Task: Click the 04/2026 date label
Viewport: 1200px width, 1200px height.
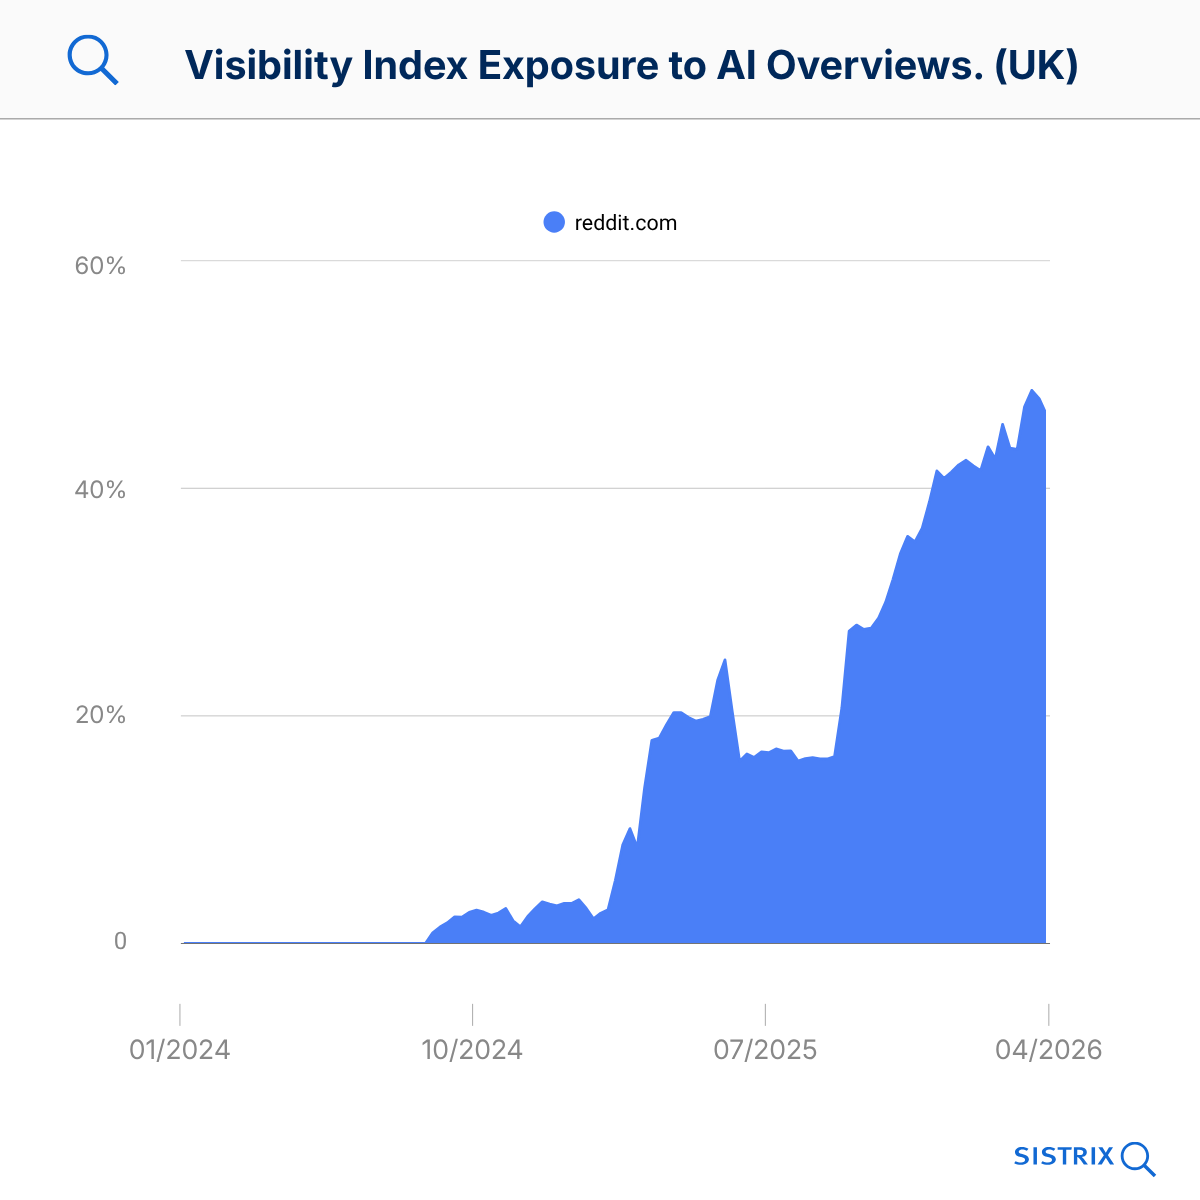Action: pyautogui.click(x=1048, y=1050)
